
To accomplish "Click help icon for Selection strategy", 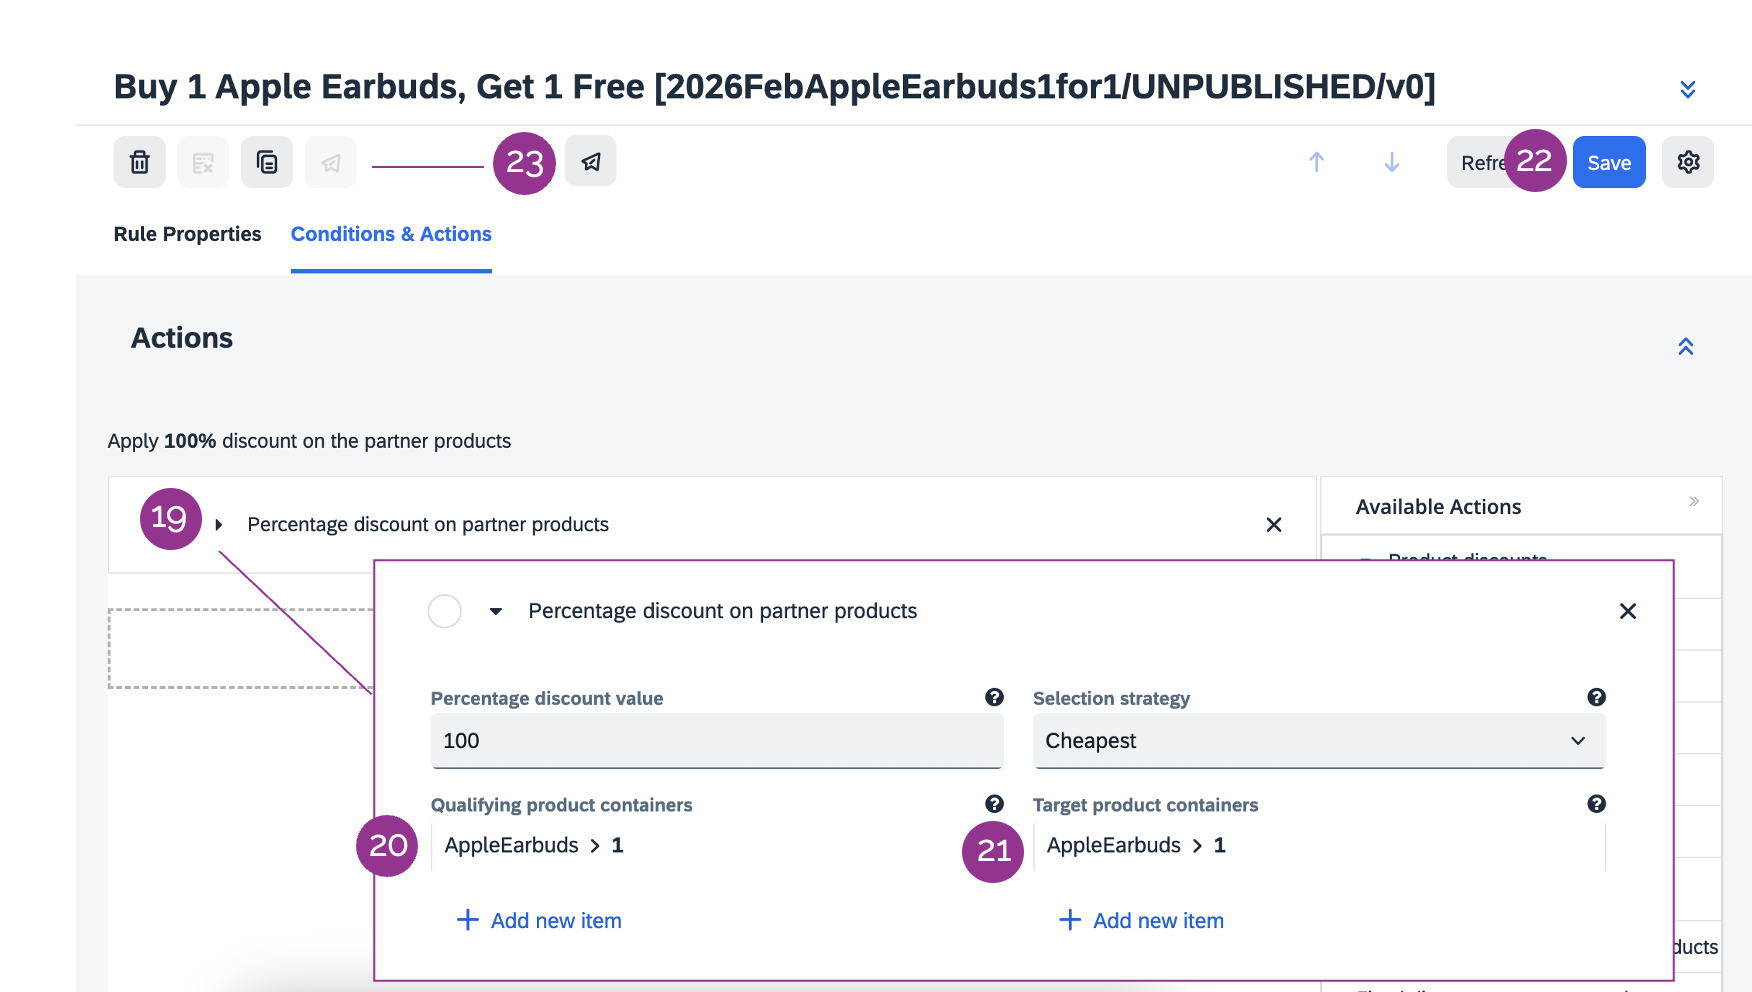I will (x=1596, y=697).
